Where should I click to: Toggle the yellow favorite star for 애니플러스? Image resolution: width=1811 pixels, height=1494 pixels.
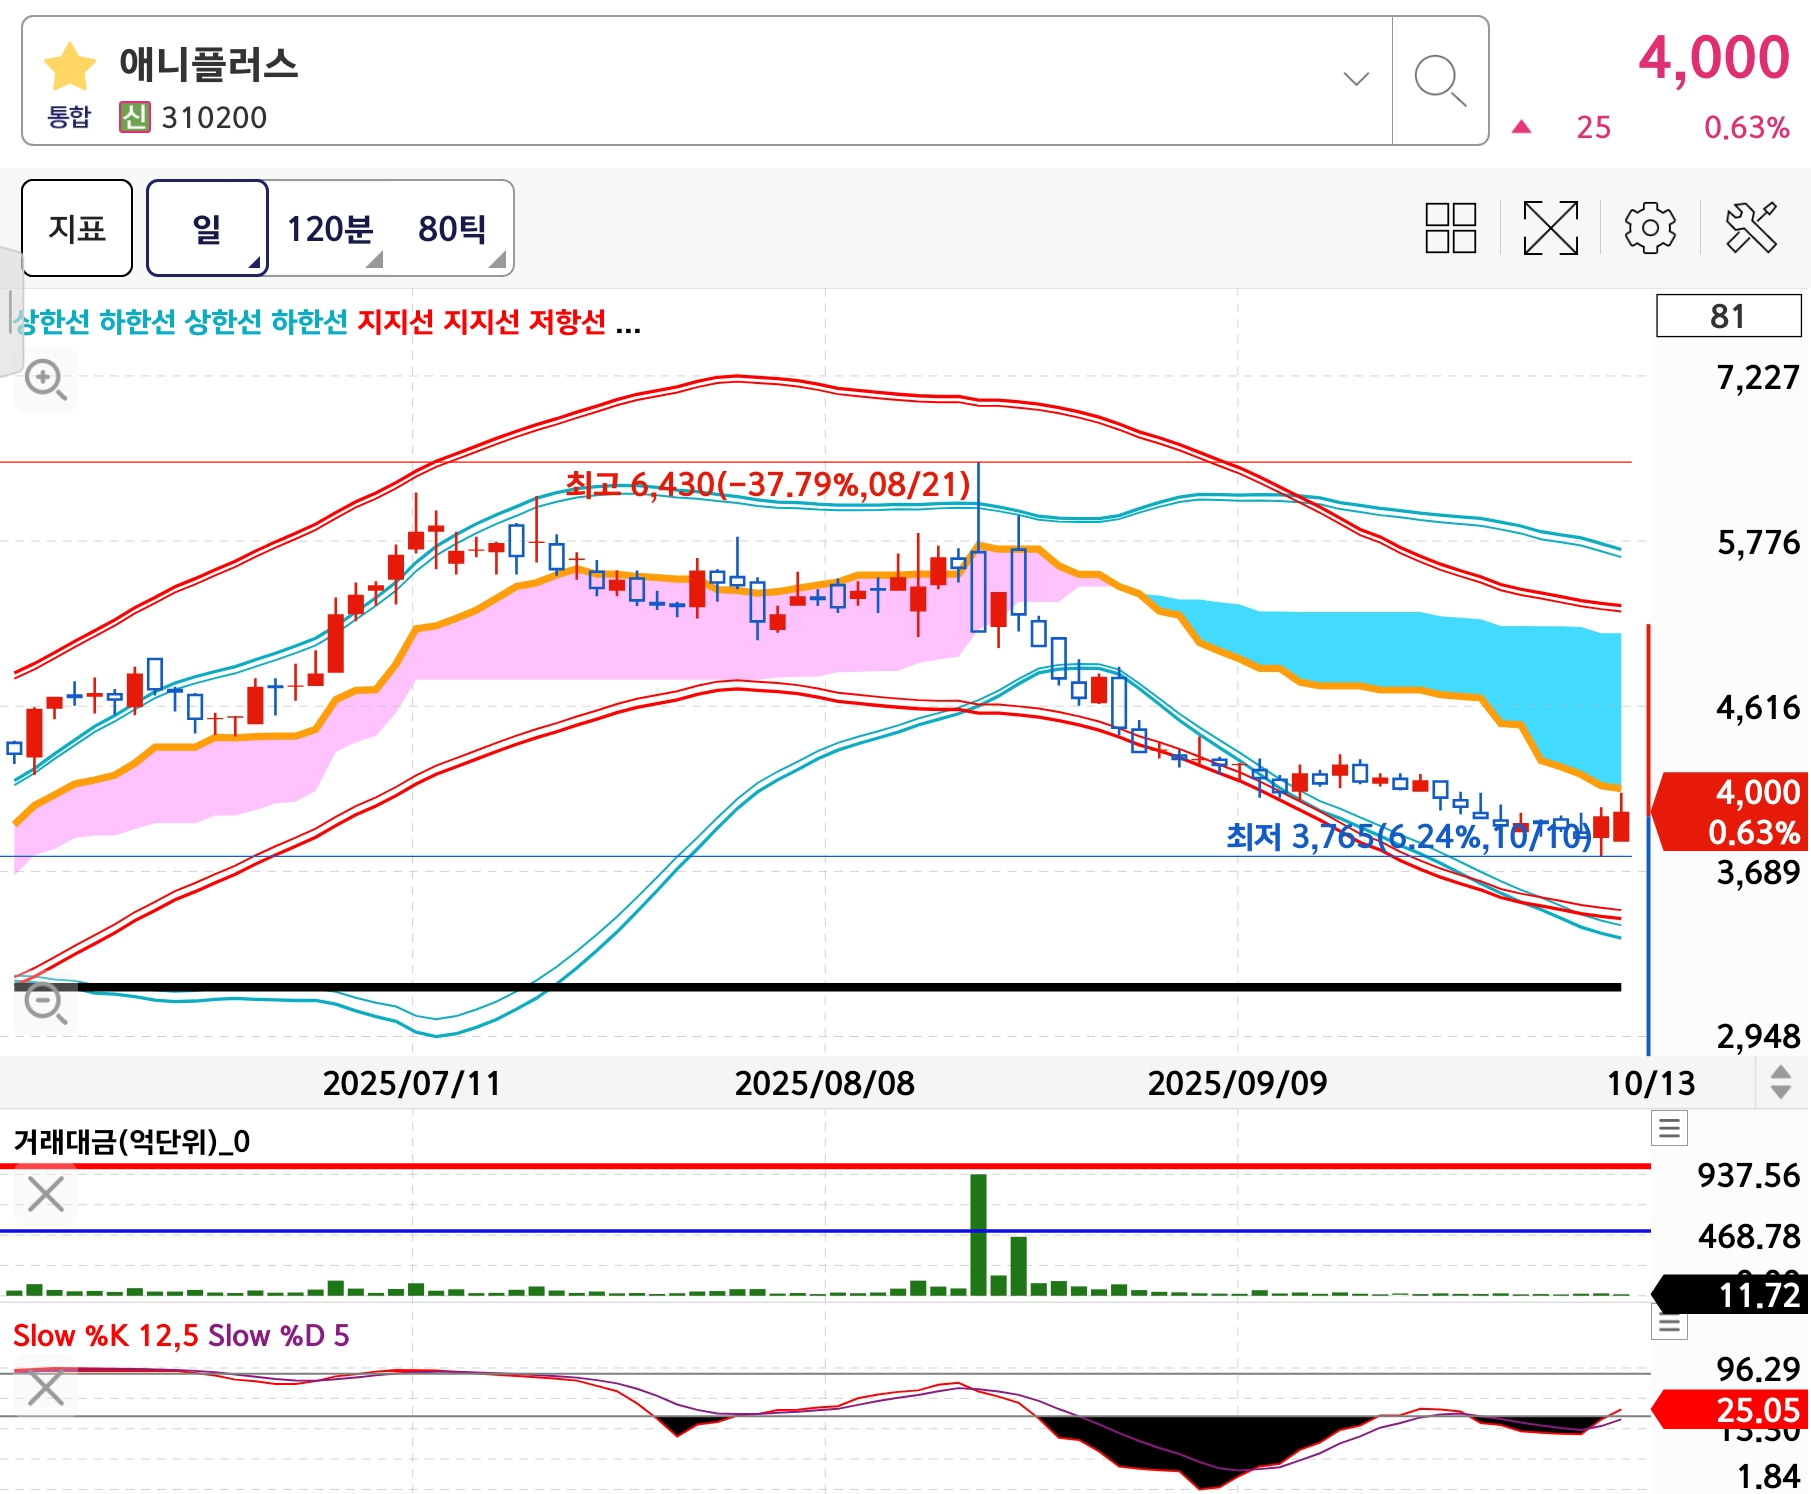point(70,66)
